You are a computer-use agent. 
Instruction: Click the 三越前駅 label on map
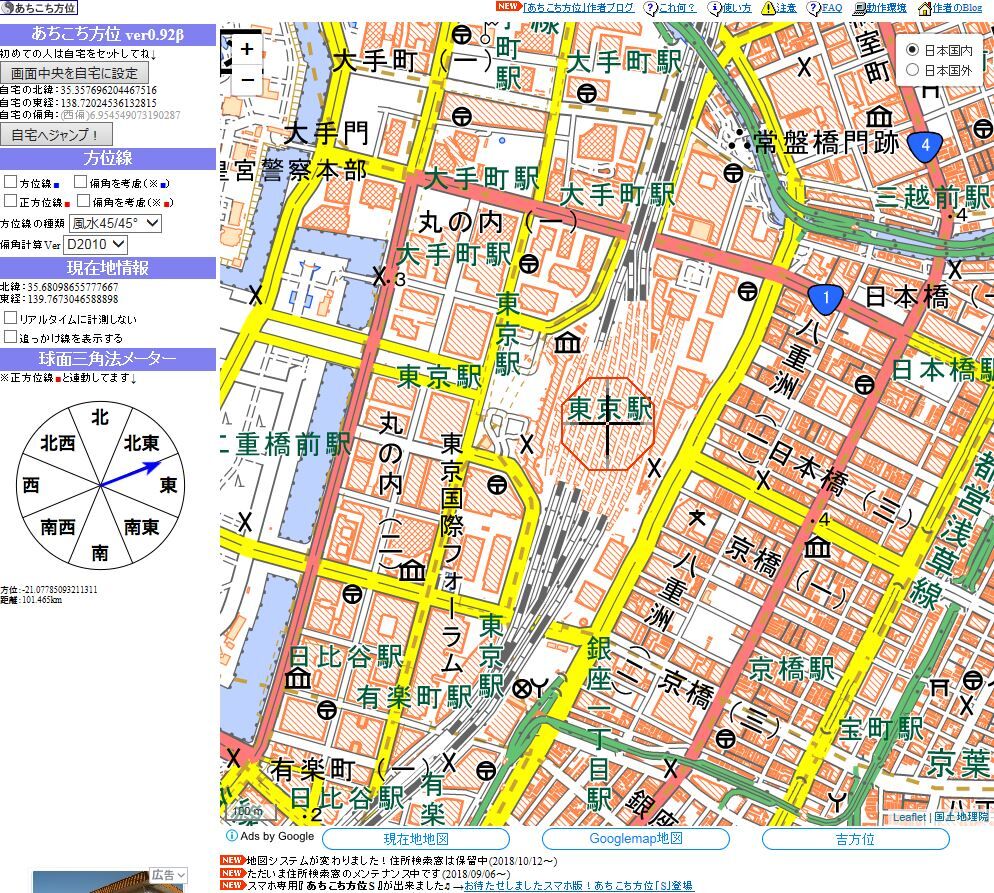click(932, 198)
